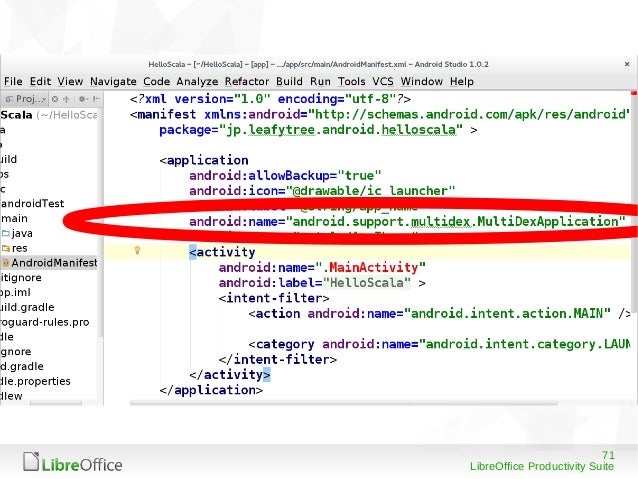The image size is (638, 479).
Task: Open the Refactor menu
Action: tap(247, 81)
